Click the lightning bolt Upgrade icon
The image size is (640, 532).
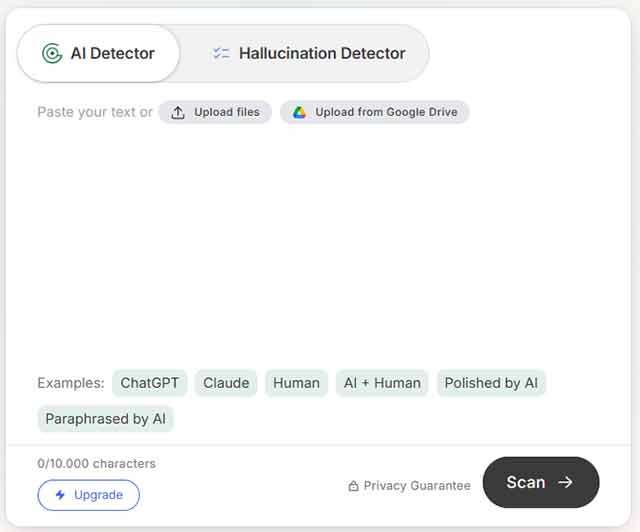pyautogui.click(x=60, y=495)
